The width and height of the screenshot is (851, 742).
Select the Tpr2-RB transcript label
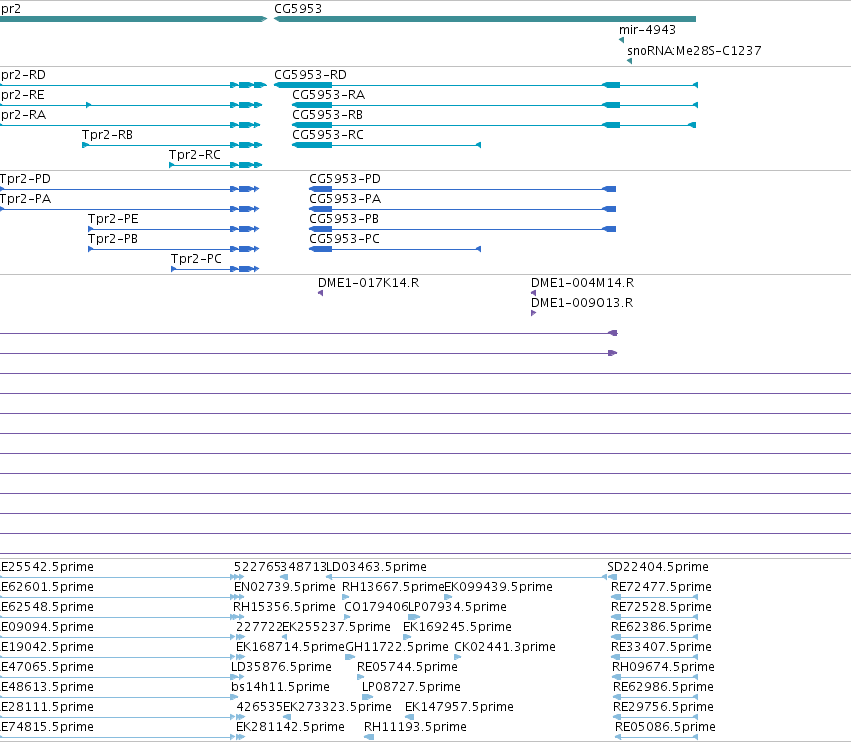(107, 135)
